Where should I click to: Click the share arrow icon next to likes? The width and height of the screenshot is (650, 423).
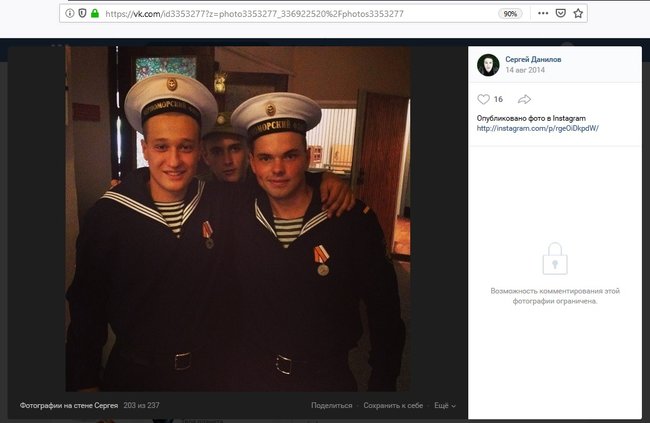click(x=524, y=99)
